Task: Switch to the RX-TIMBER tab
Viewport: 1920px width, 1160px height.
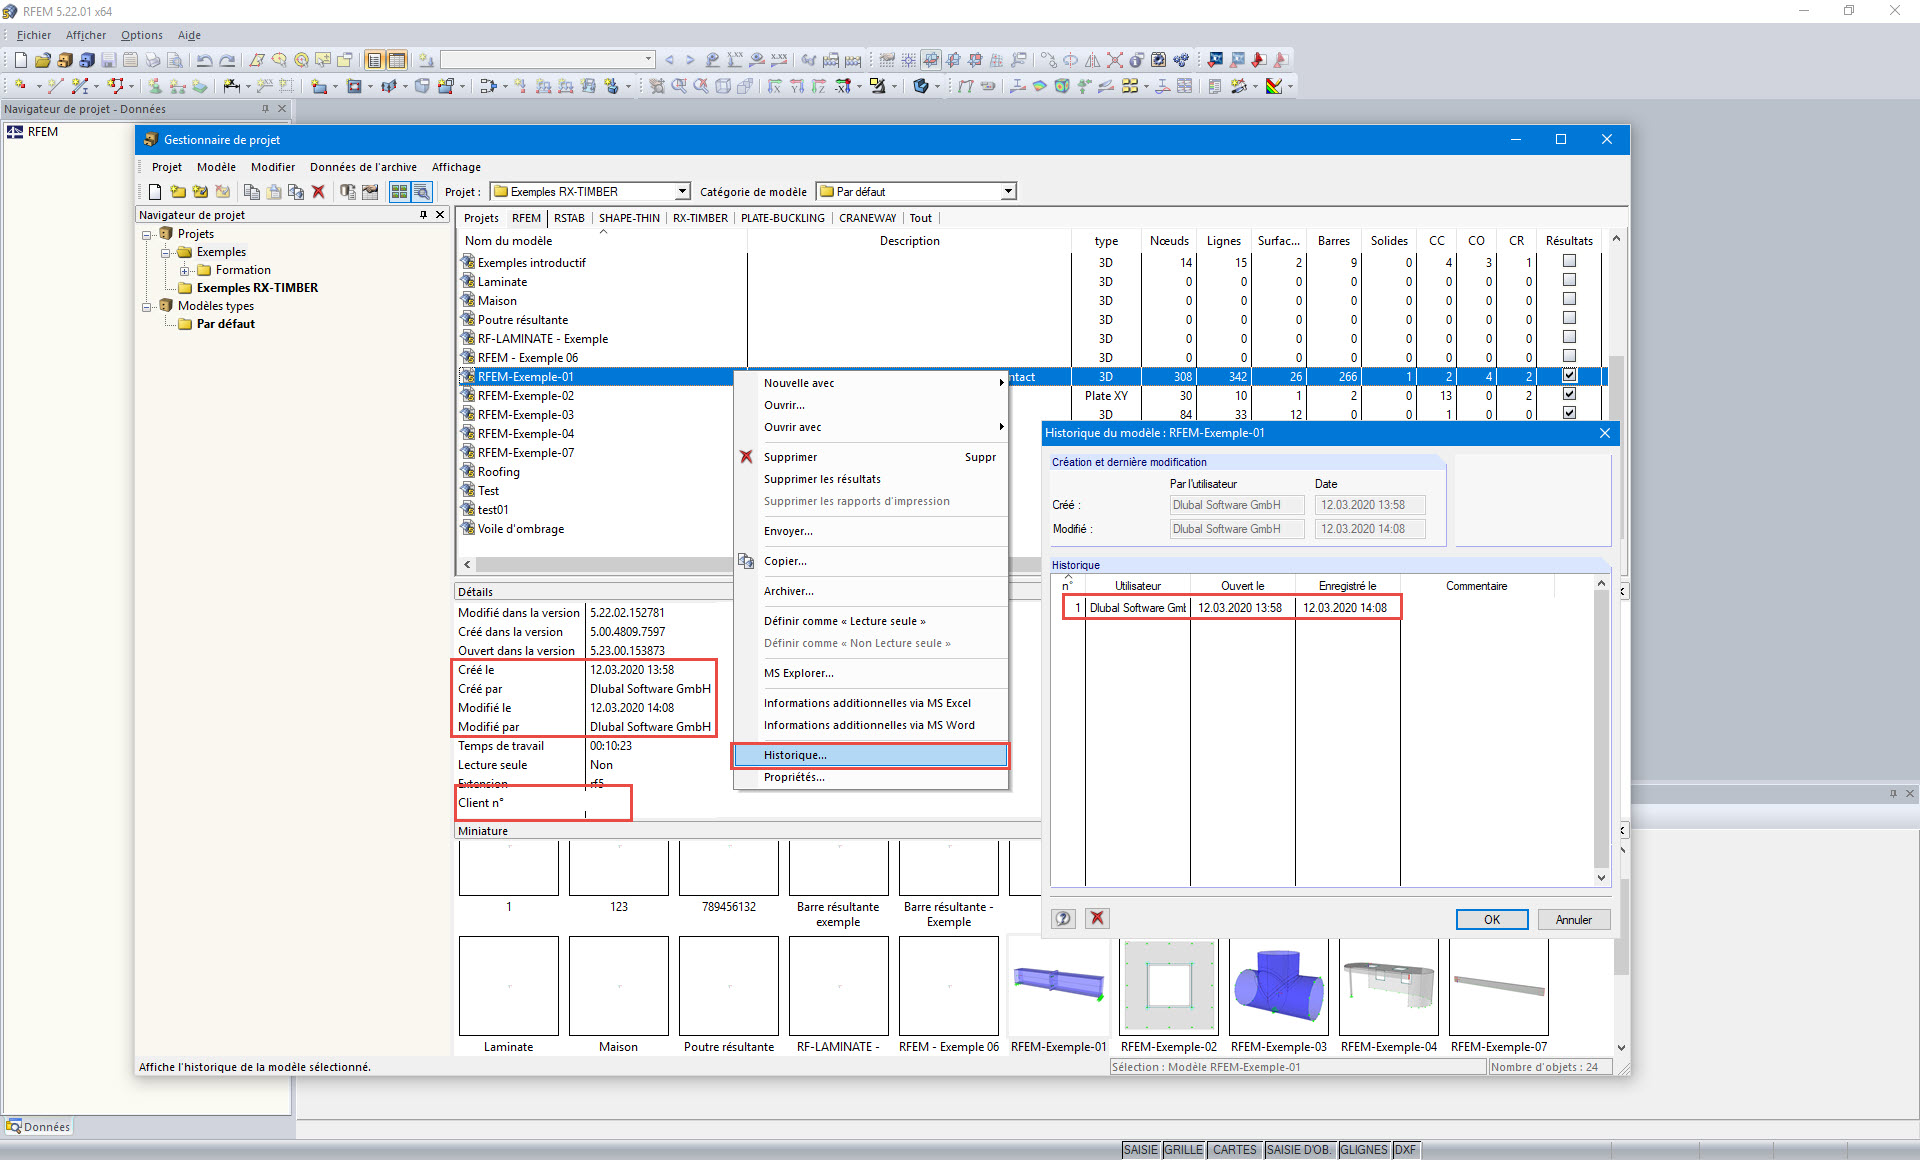Action: pyautogui.click(x=700, y=218)
